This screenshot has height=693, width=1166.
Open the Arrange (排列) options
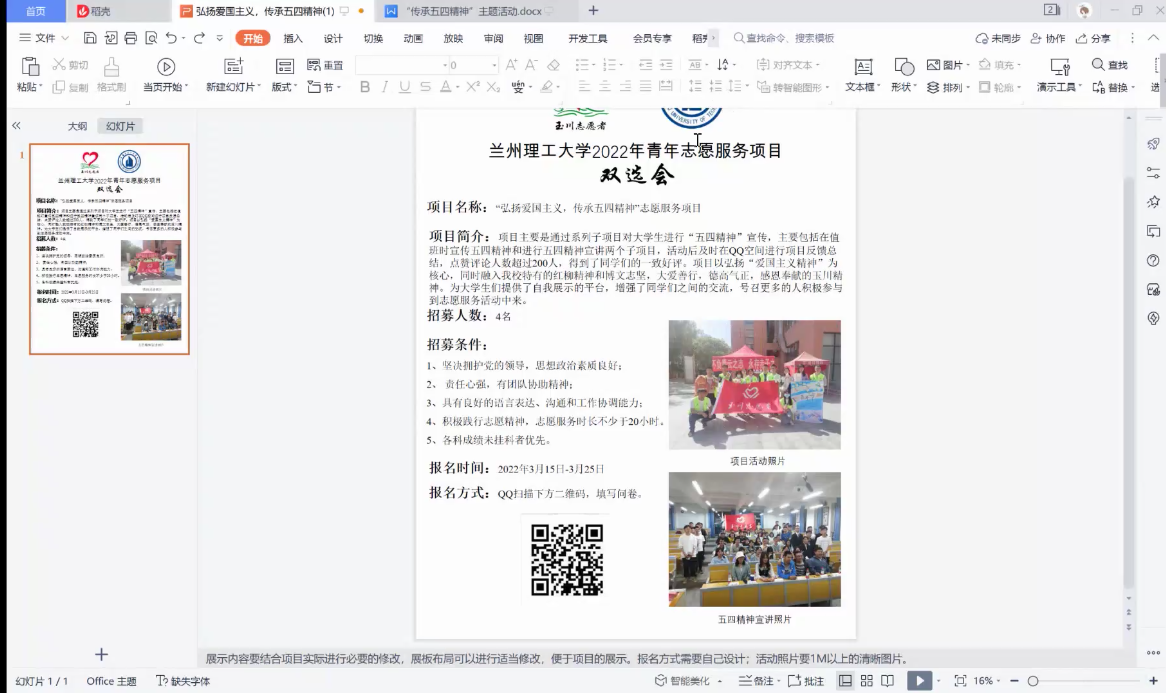pyautogui.click(x=948, y=87)
